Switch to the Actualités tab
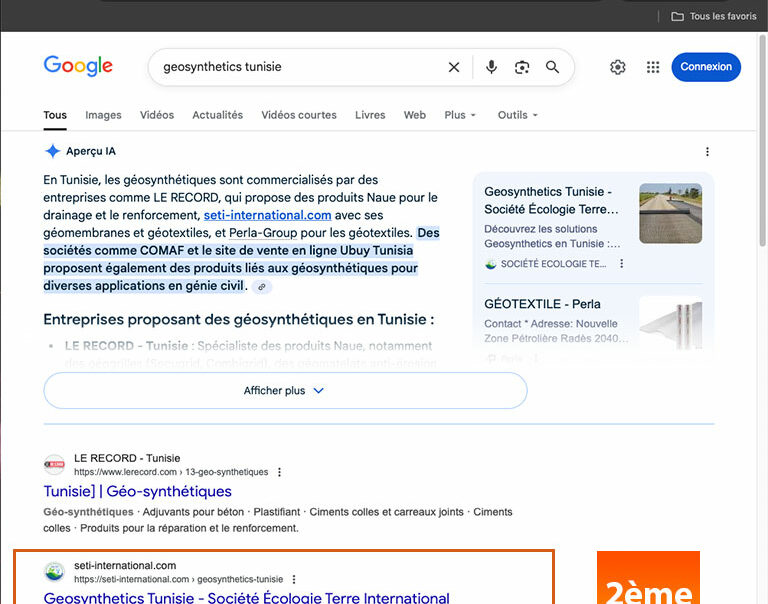The width and height of the screenshot is (768, 604). [x=217, y=115]
